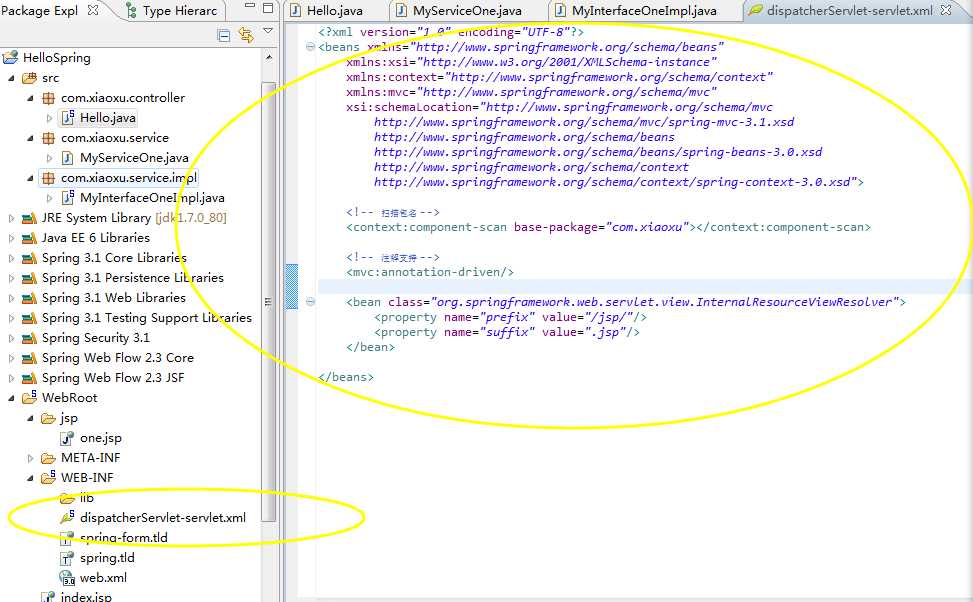Select the one.jsp file

[101, 438]
